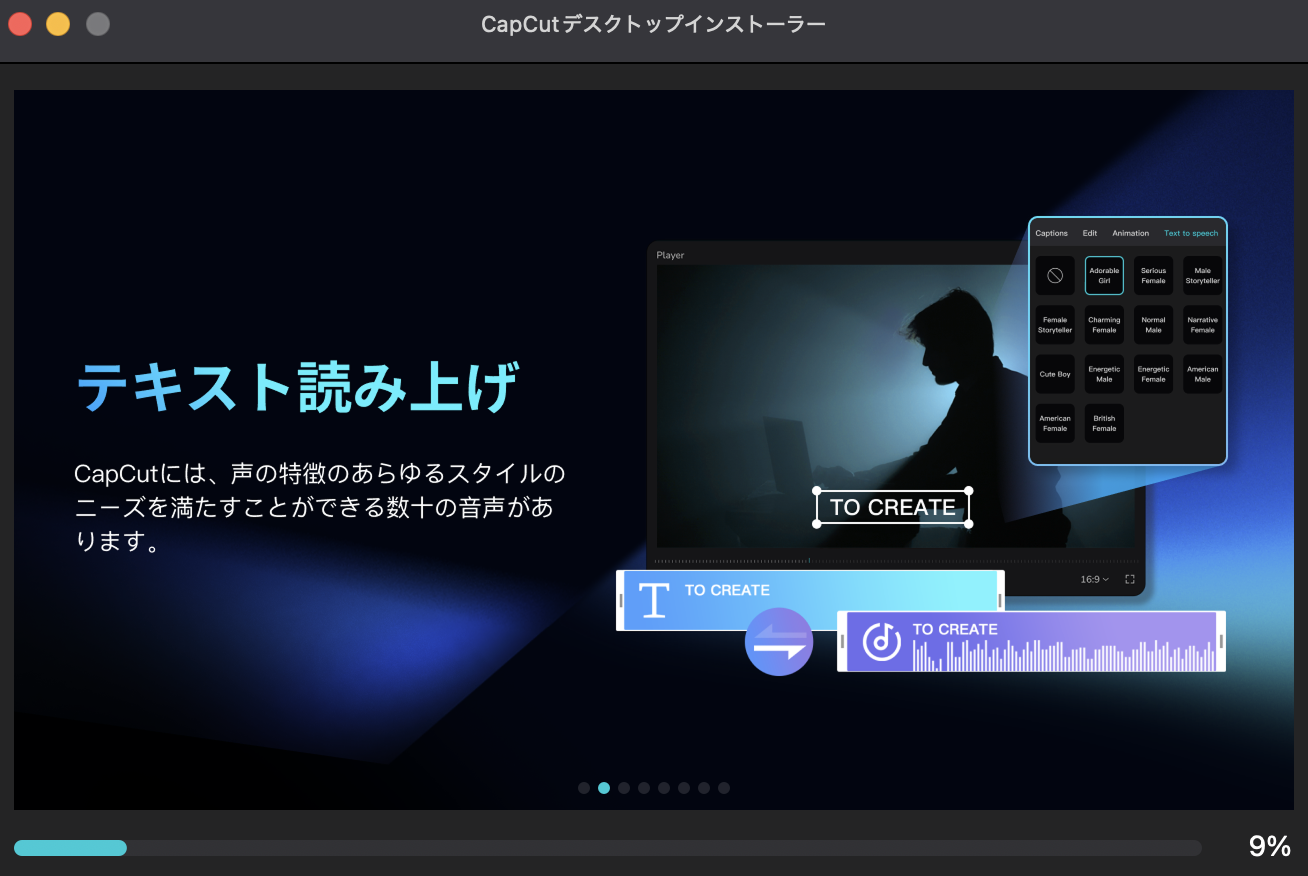The image size is (1308, 876).
Task: Select the Adorable Girl voice tile
Action: (x=1104, y=276)
